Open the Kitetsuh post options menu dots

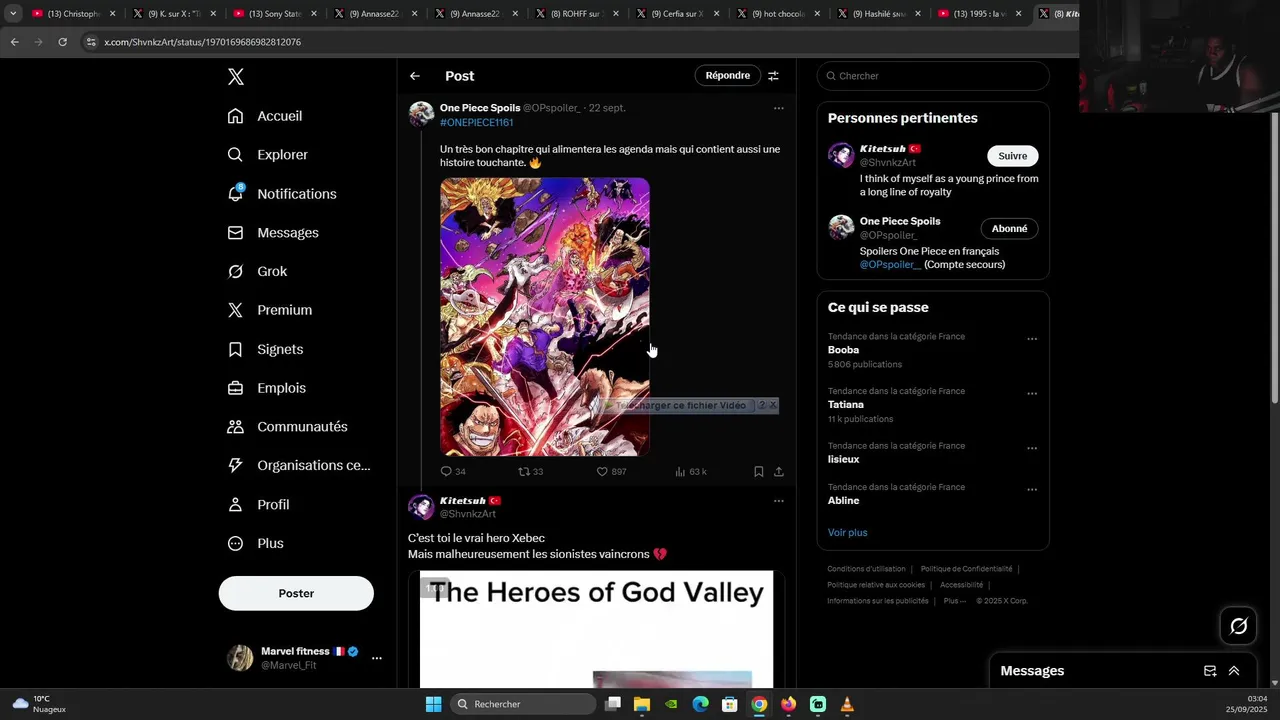pyautogui.click(x=779, y=501)
